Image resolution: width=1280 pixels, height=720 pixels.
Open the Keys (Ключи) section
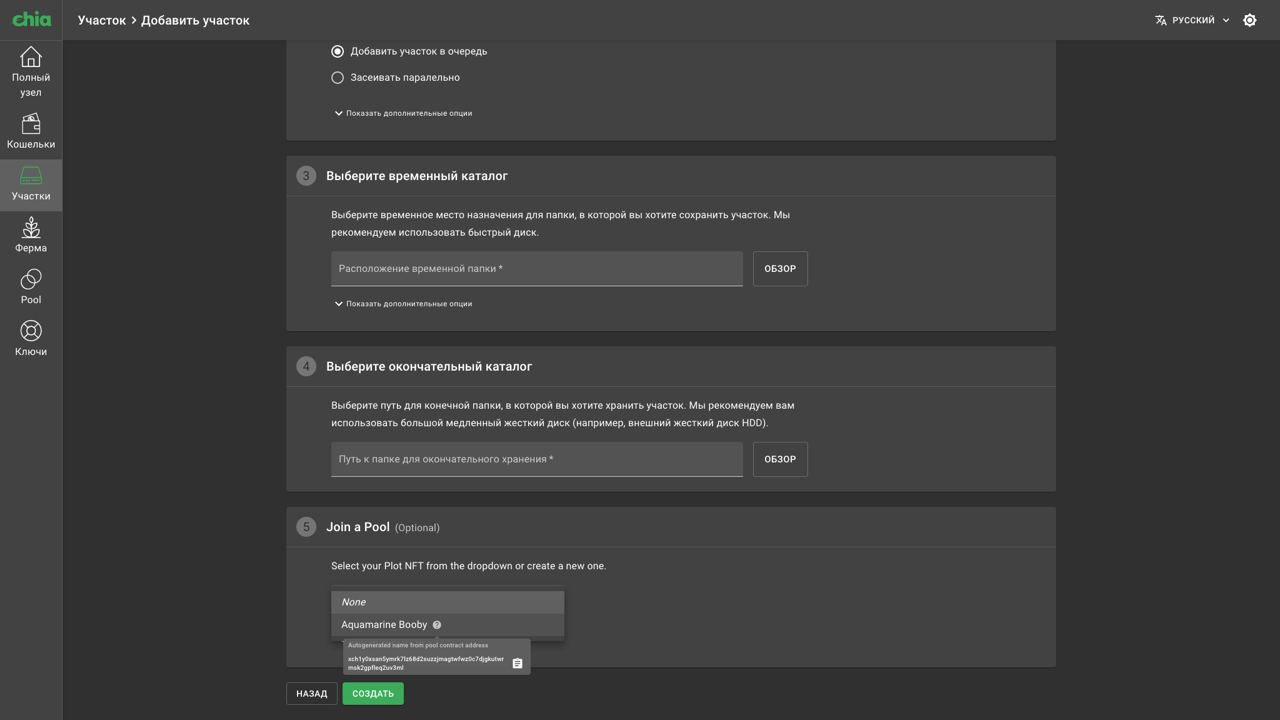(x=31, y=338)
